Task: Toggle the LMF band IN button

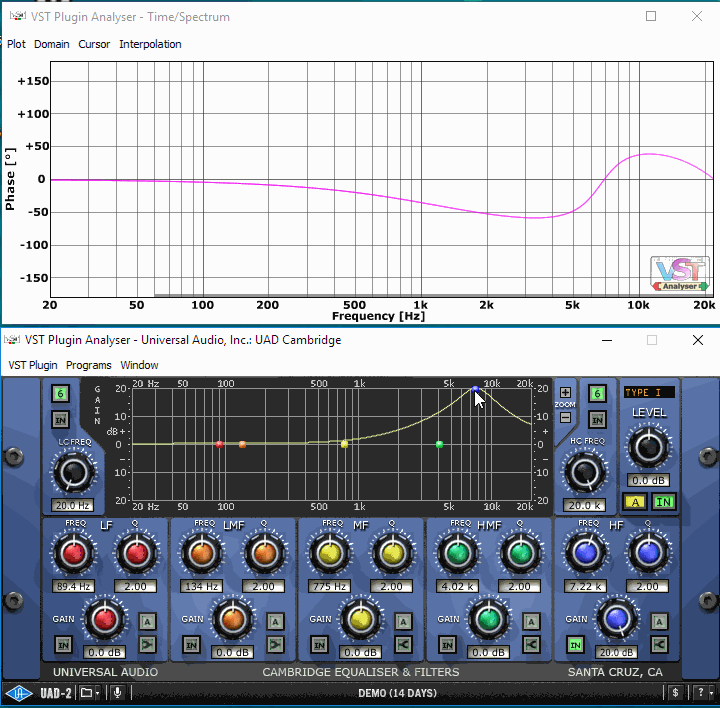Action: [191, 645]
